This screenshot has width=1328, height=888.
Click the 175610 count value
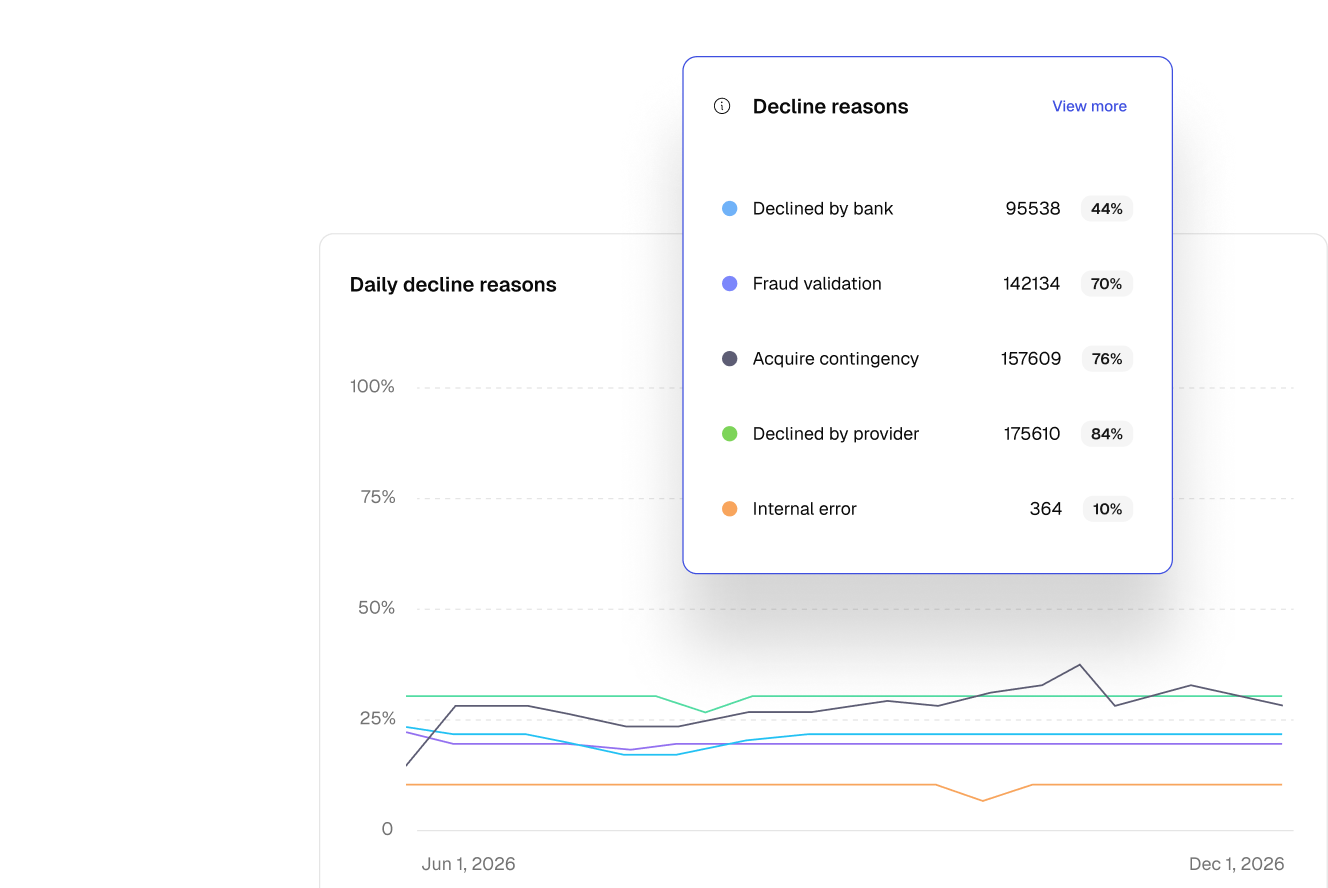pyautogui.click(x=1032, y=434)
